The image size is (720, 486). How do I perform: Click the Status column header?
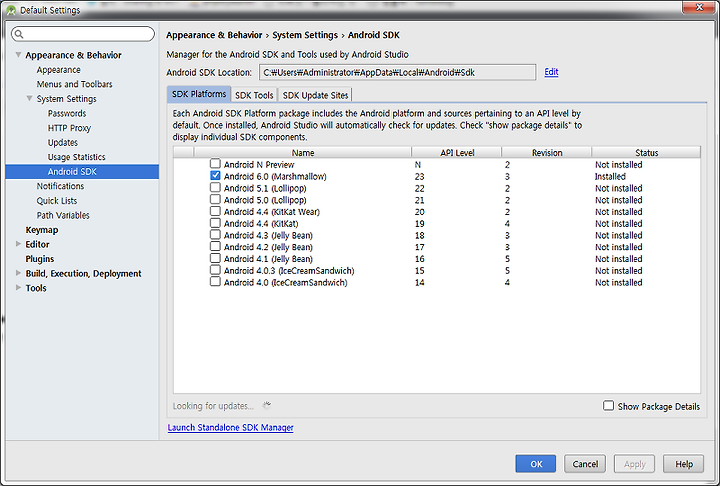pyautogui.click(x=647, y=153)
